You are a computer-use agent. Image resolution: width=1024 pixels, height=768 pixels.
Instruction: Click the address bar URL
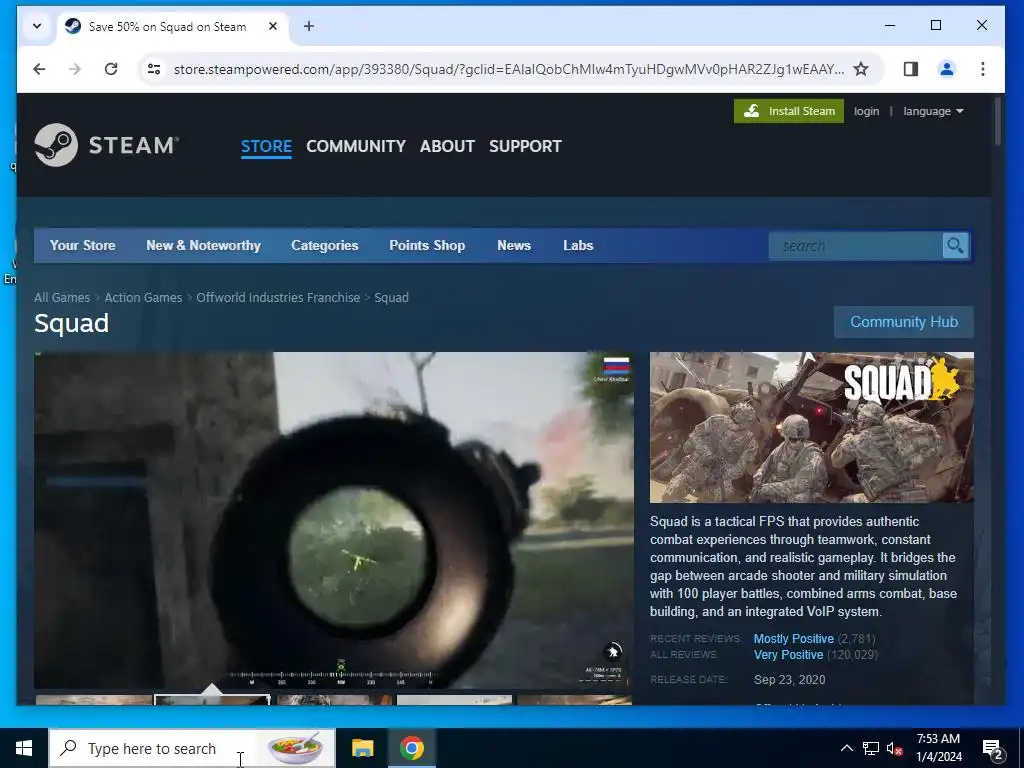coord(509,69)
